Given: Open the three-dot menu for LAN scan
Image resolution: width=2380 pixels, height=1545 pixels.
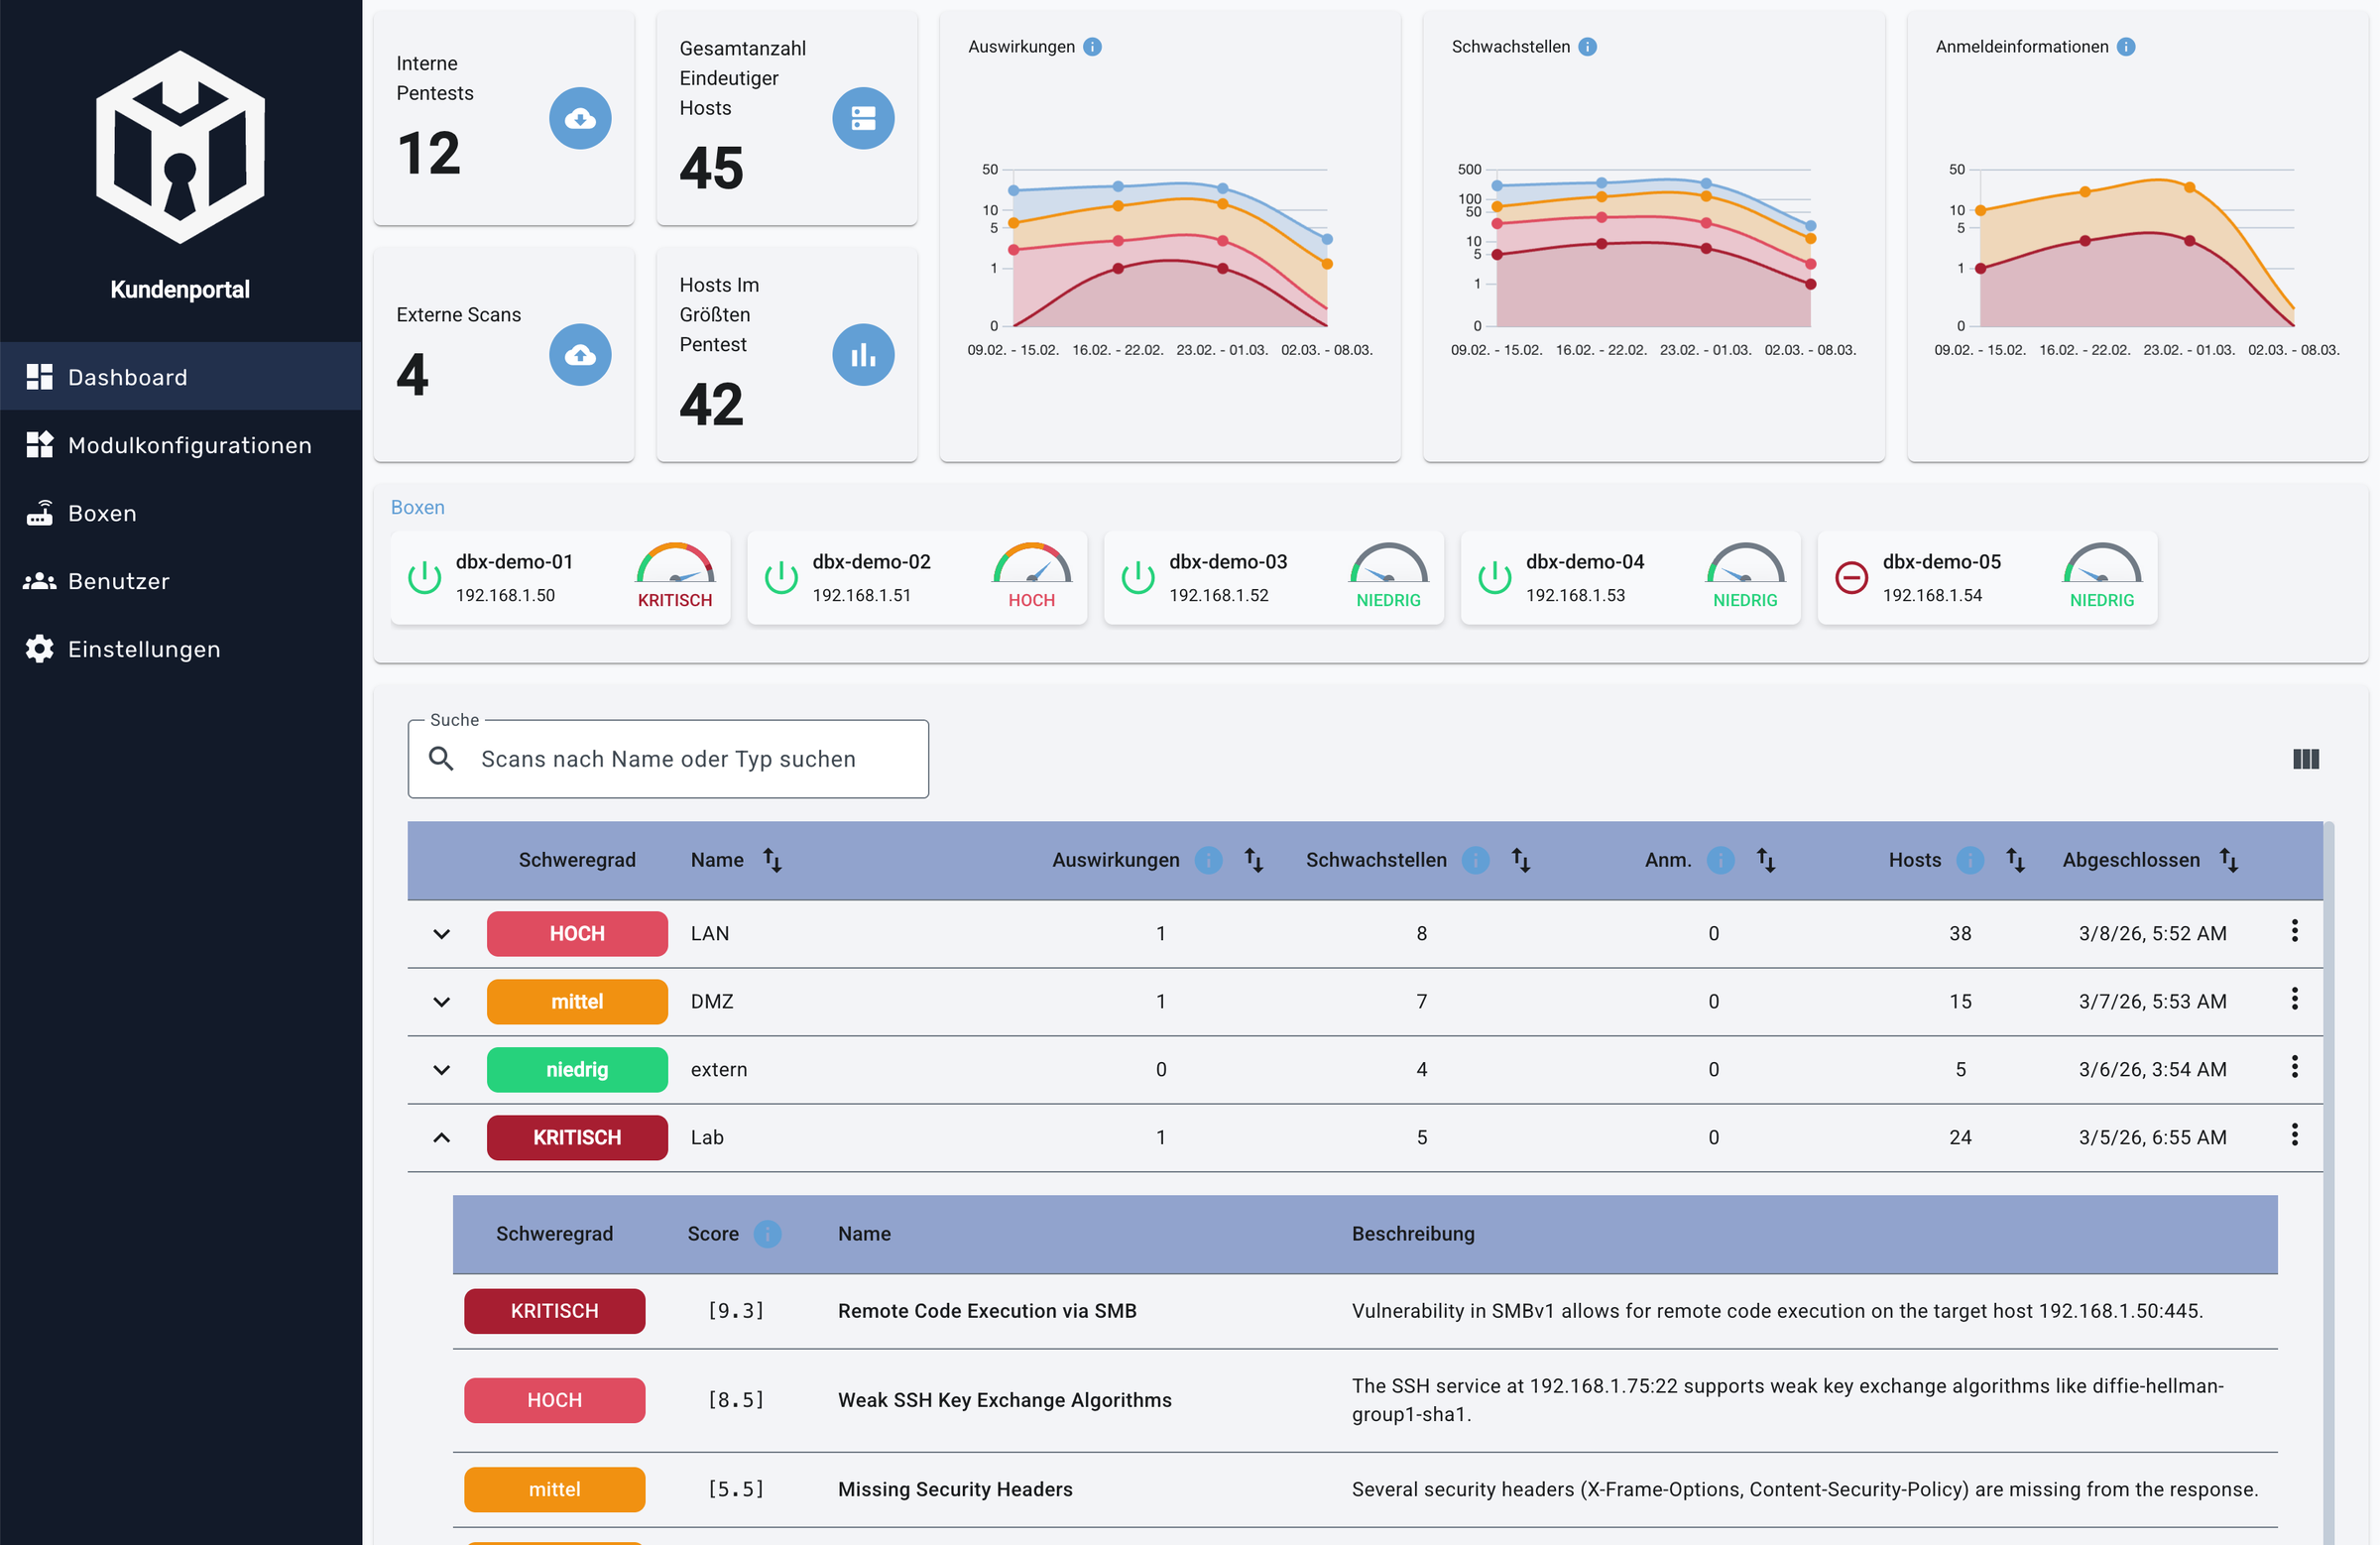Looking at the screenshot, I should 2294,931.
